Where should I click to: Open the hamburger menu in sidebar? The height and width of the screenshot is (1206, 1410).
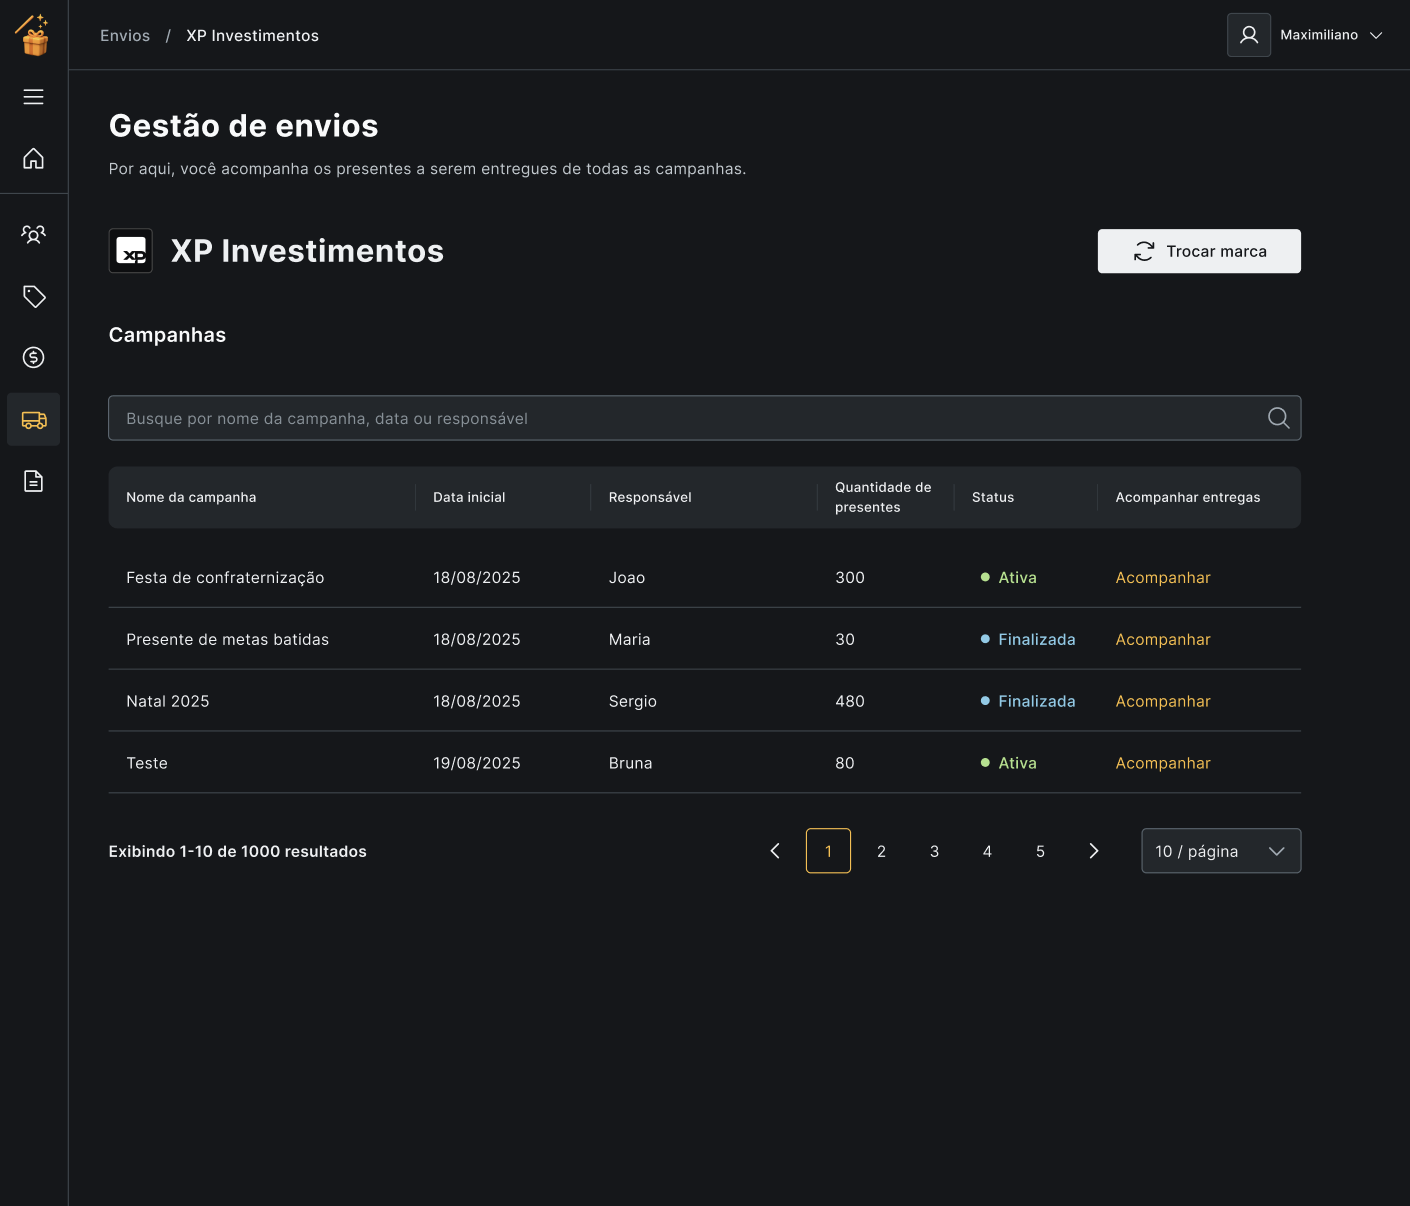coord(33,97)
